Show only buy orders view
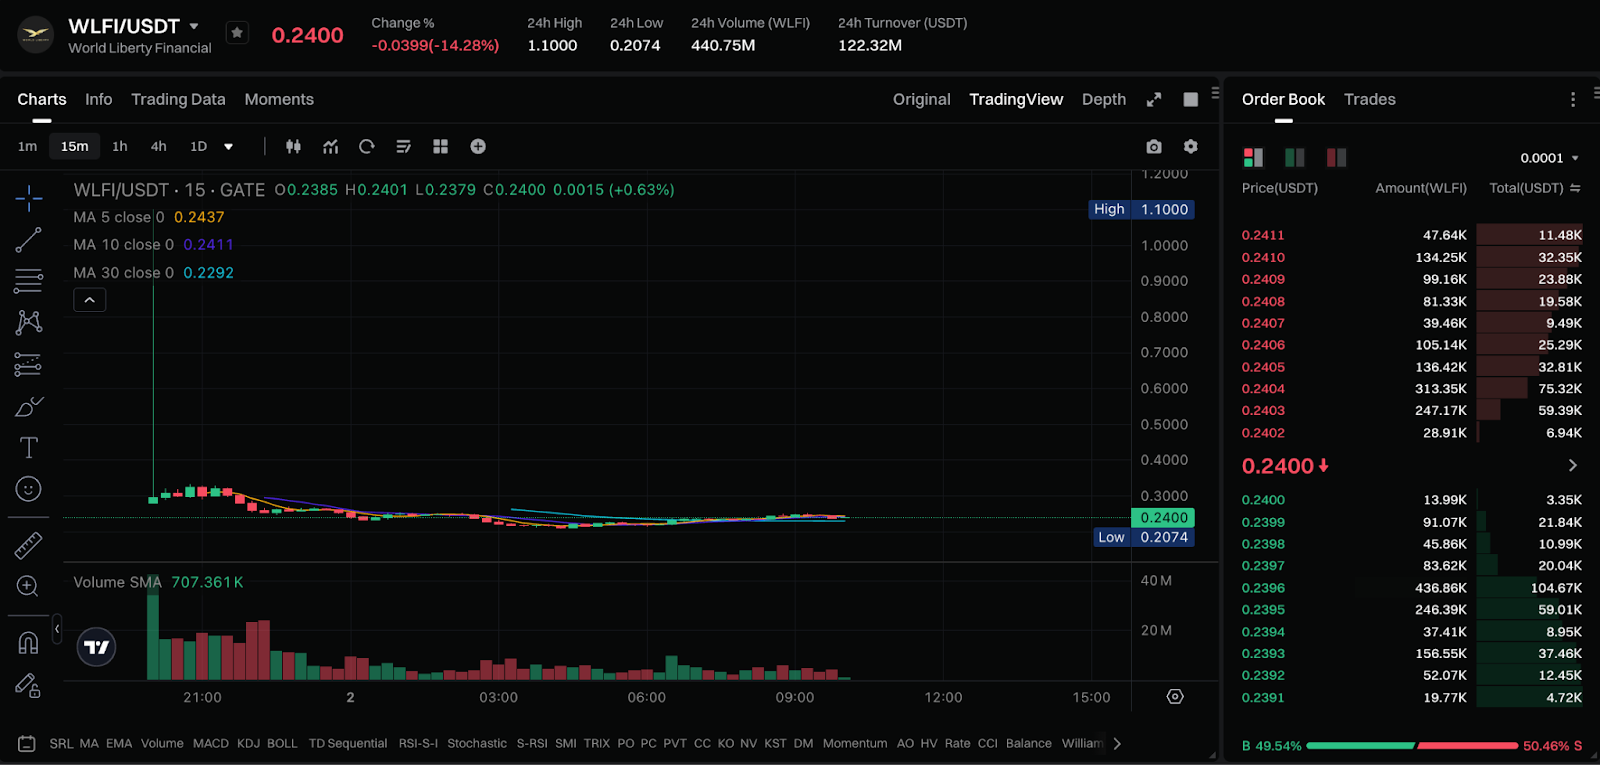Viewport: 1600px width, 765px height. 1294,157
